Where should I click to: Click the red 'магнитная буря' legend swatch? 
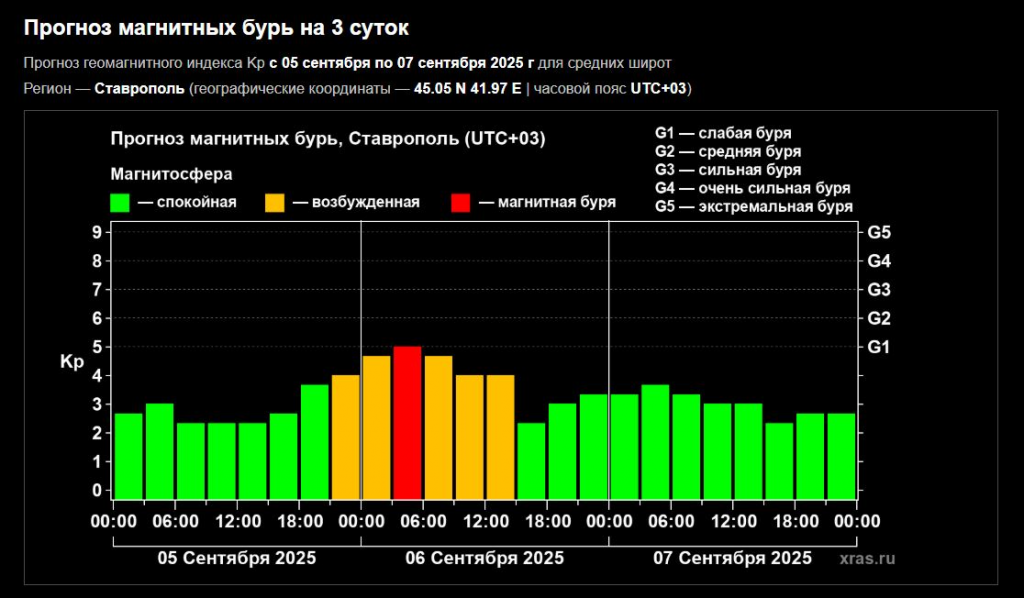(x=461, y=203)
